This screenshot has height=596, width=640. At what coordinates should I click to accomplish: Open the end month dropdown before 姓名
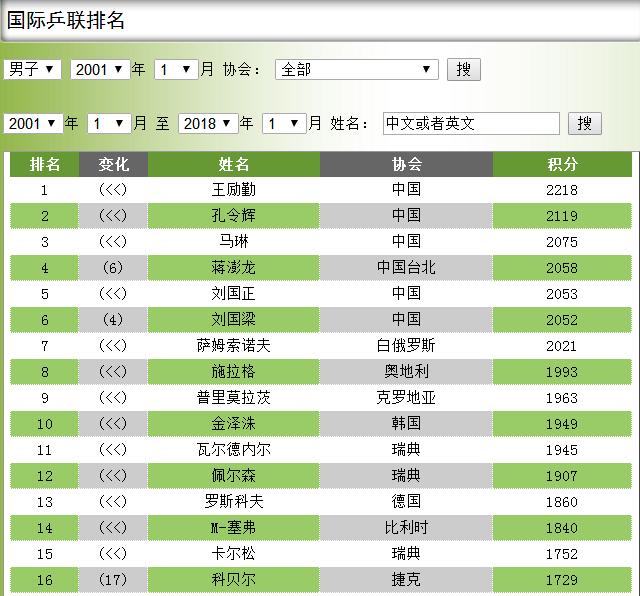(x=284, y=123)
